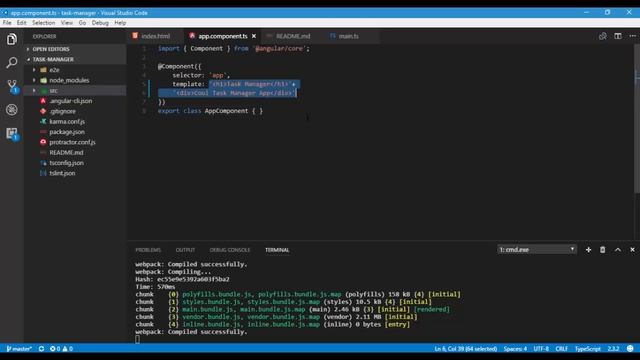640x360 pixels.
Task: Click CRLF end-of-line setting
Action: 562,349
